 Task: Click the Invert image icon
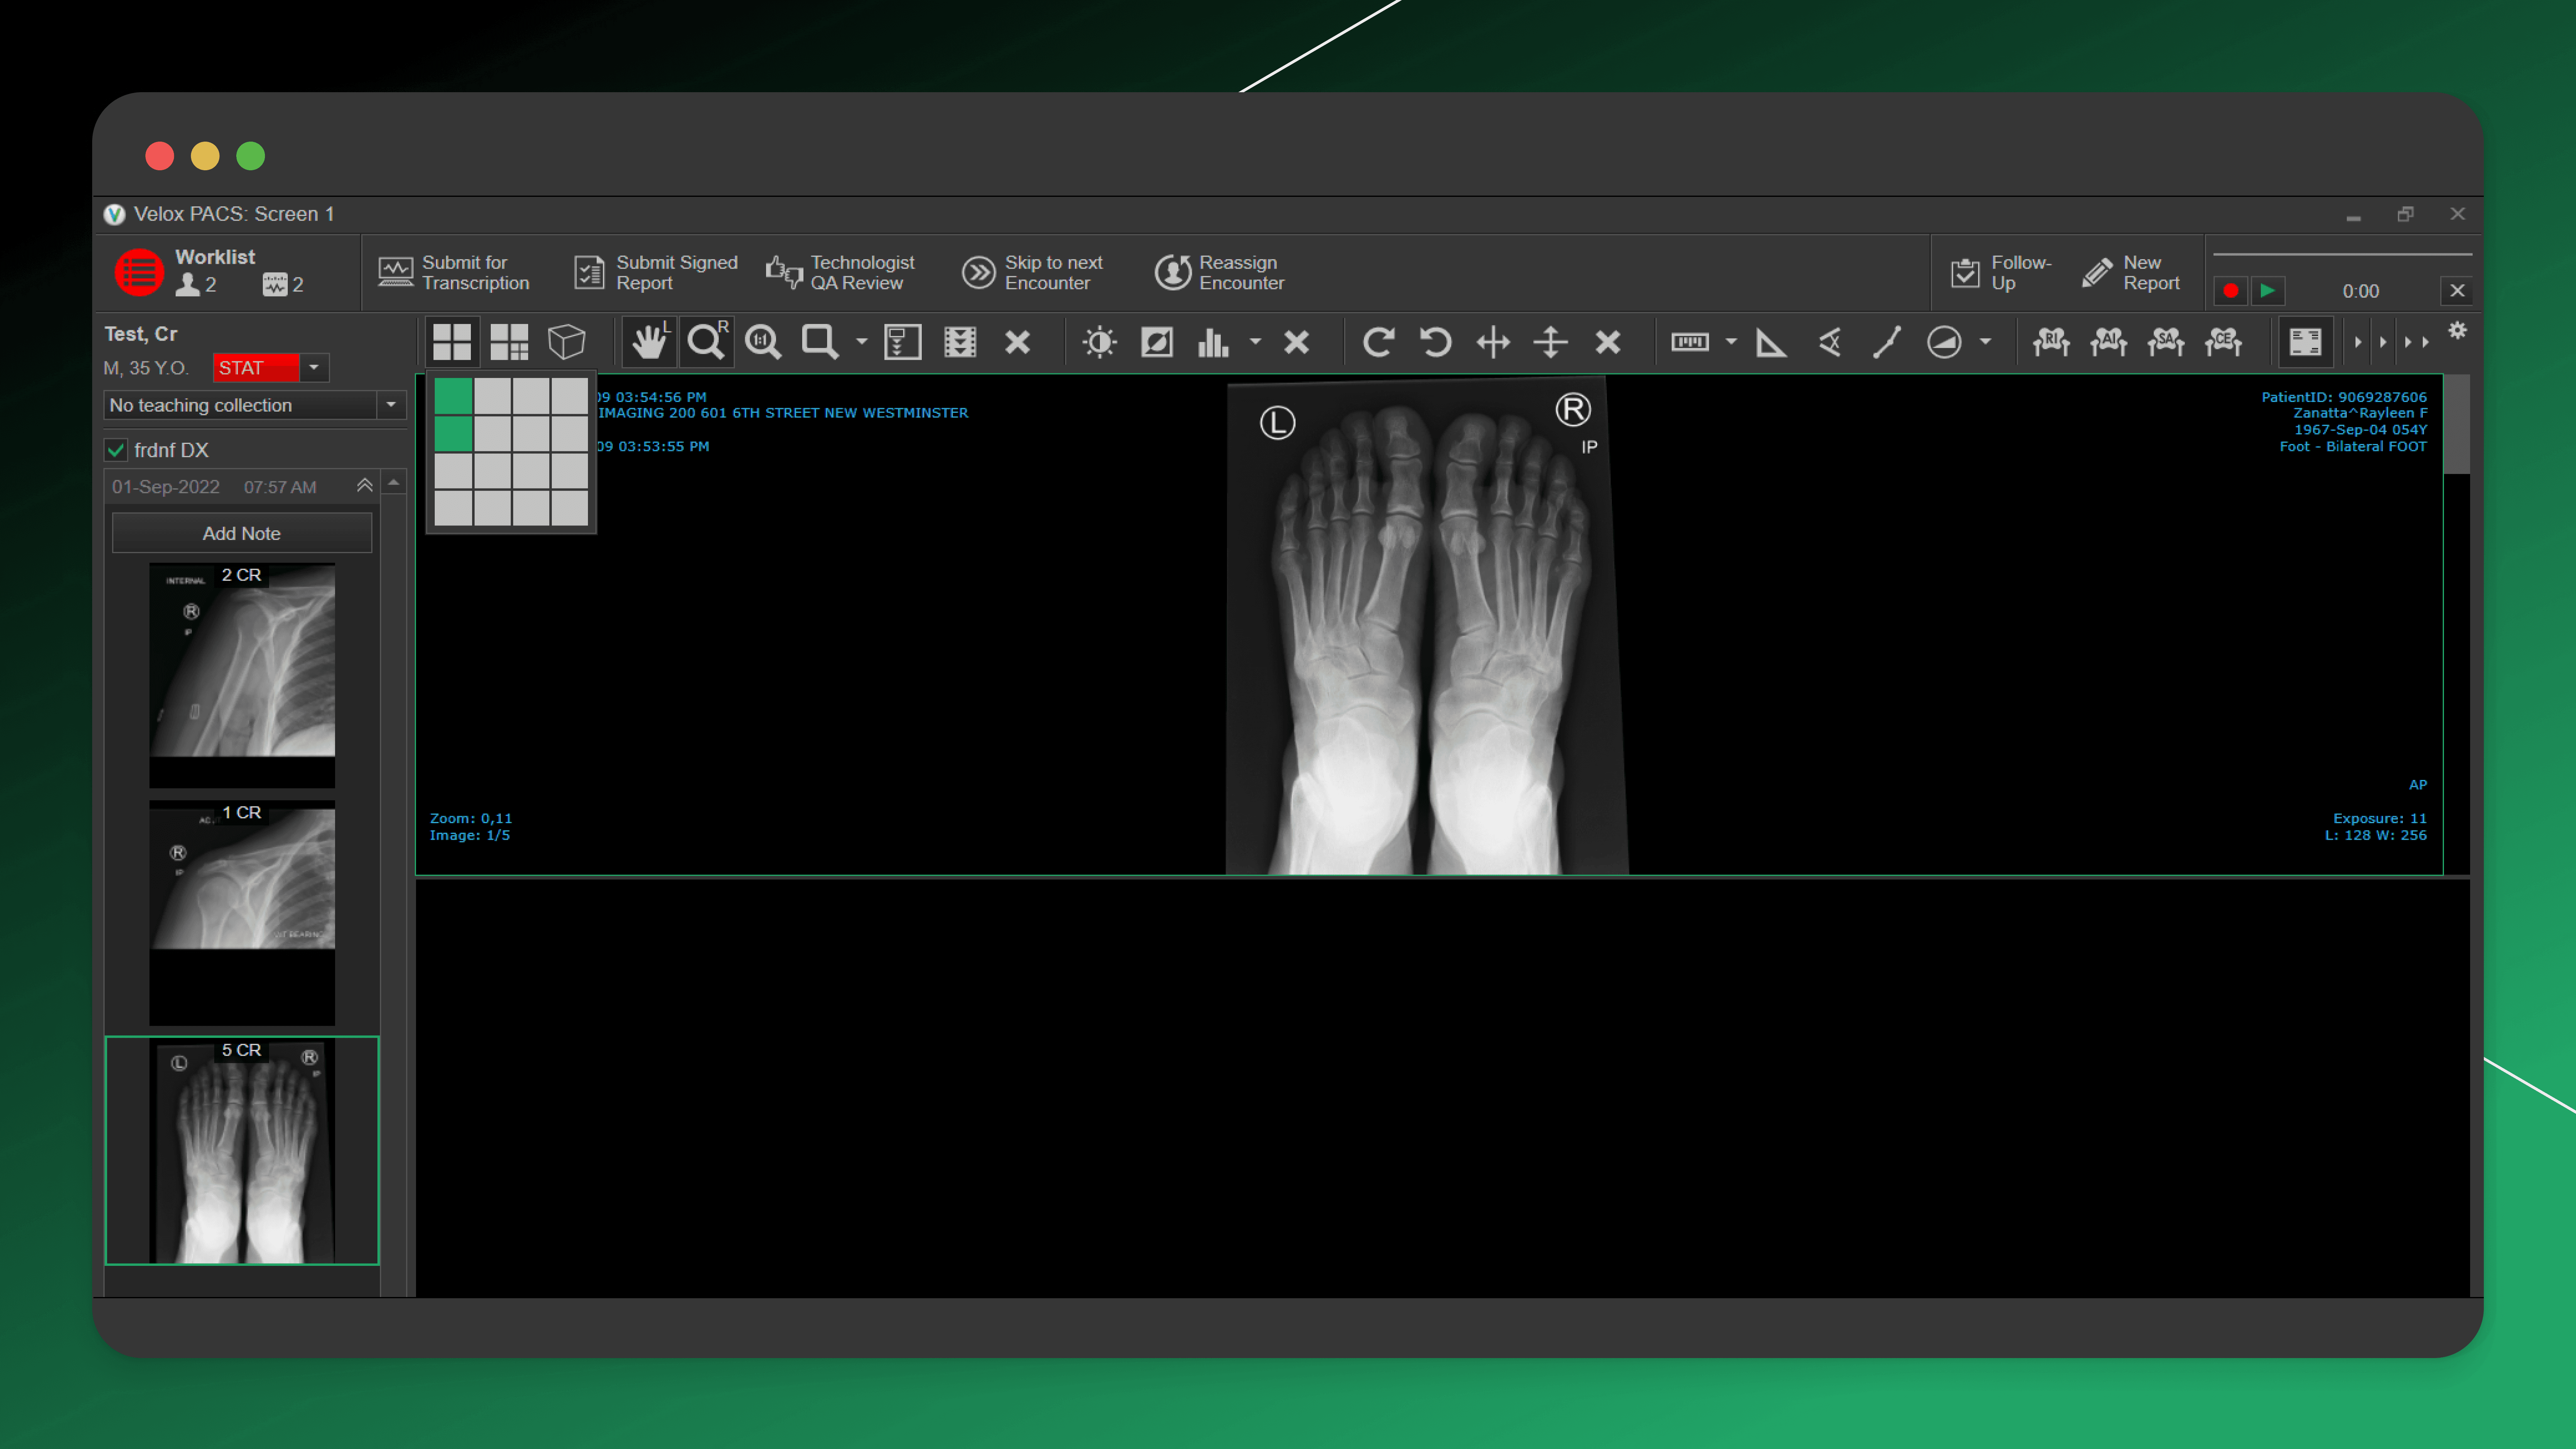(x=1157, y=342)
